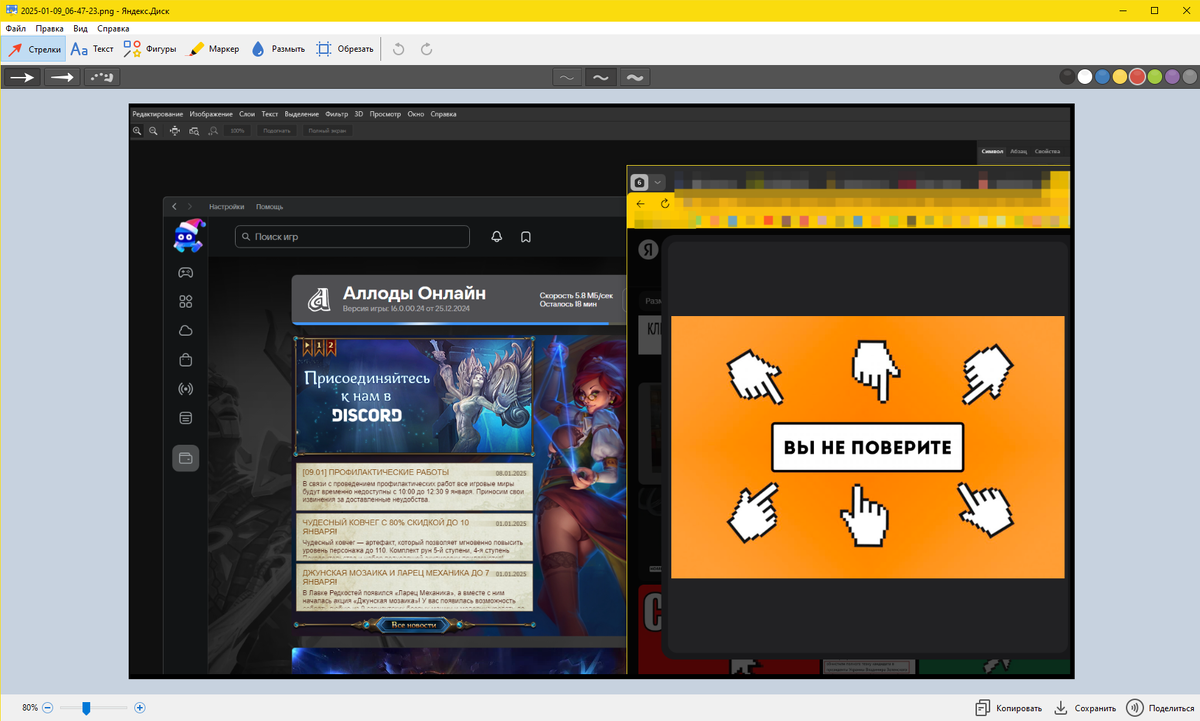Viewport: 1200px width, 721px height.
Task: Pick the black color swatch
Action: (x=1068, y=77)
